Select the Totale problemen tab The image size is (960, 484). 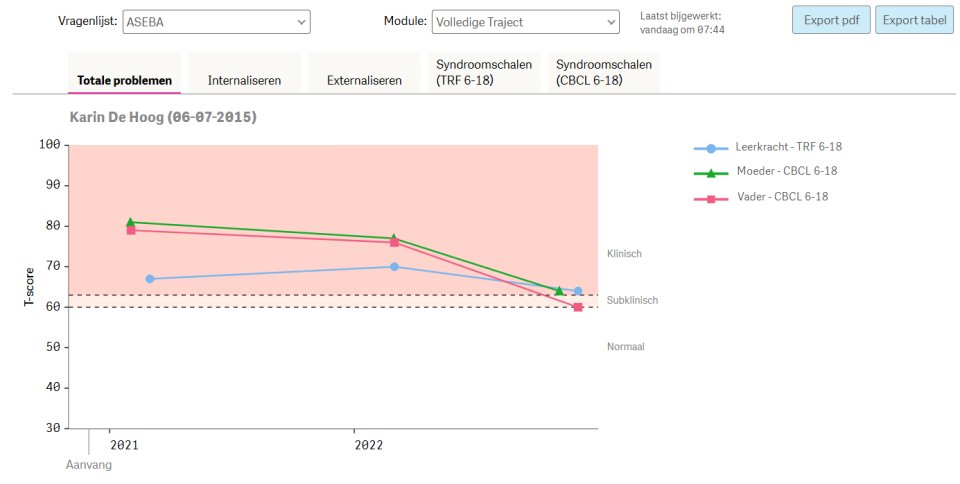[125, 80]
